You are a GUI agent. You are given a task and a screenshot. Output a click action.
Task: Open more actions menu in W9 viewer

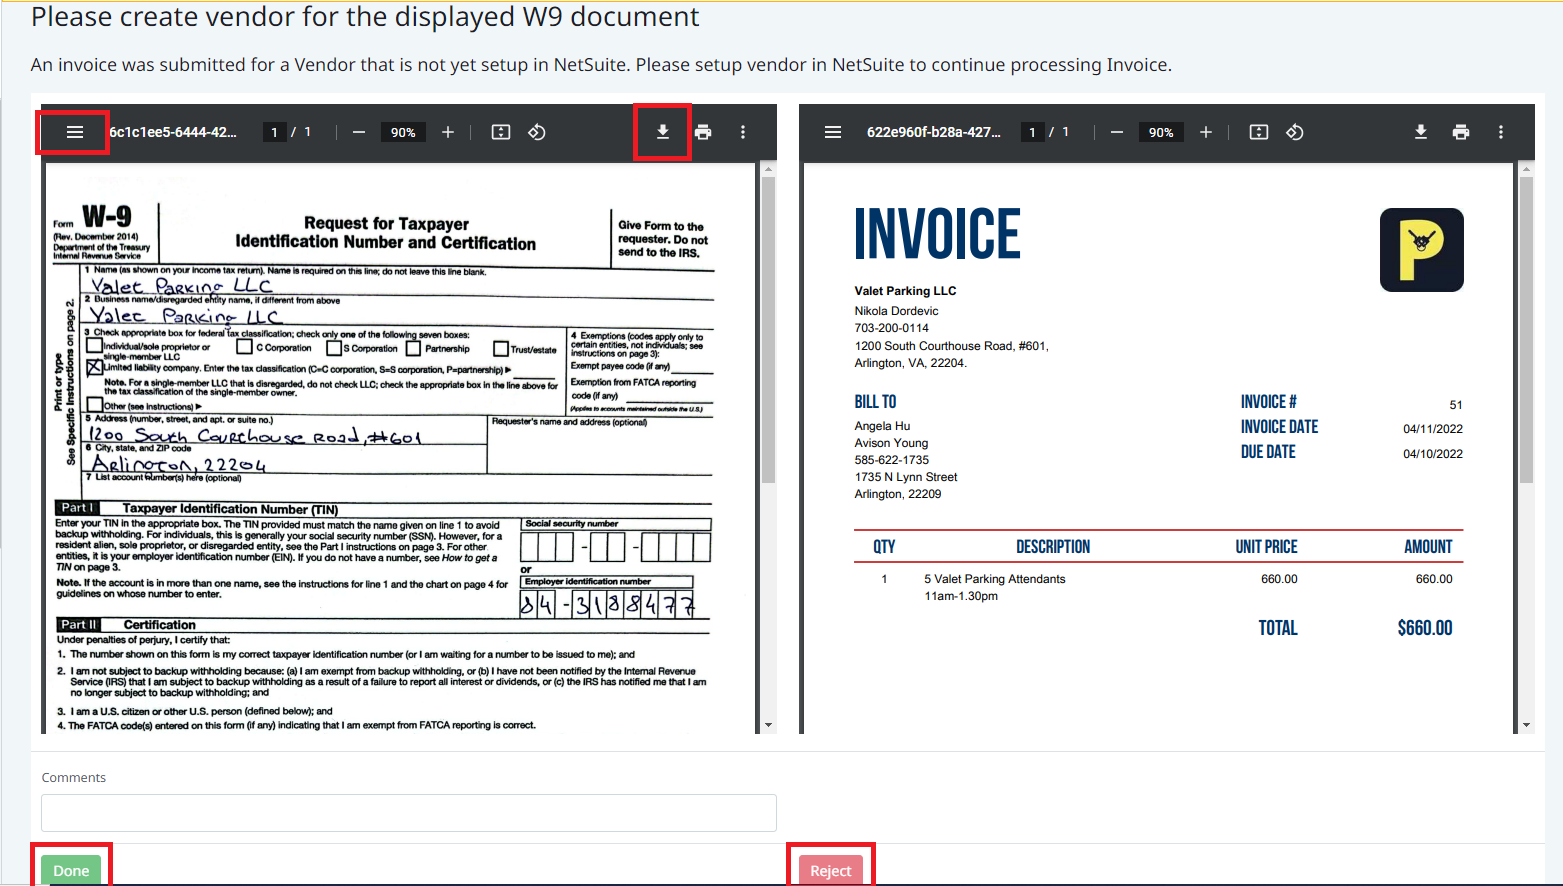(x=743, y=132)
